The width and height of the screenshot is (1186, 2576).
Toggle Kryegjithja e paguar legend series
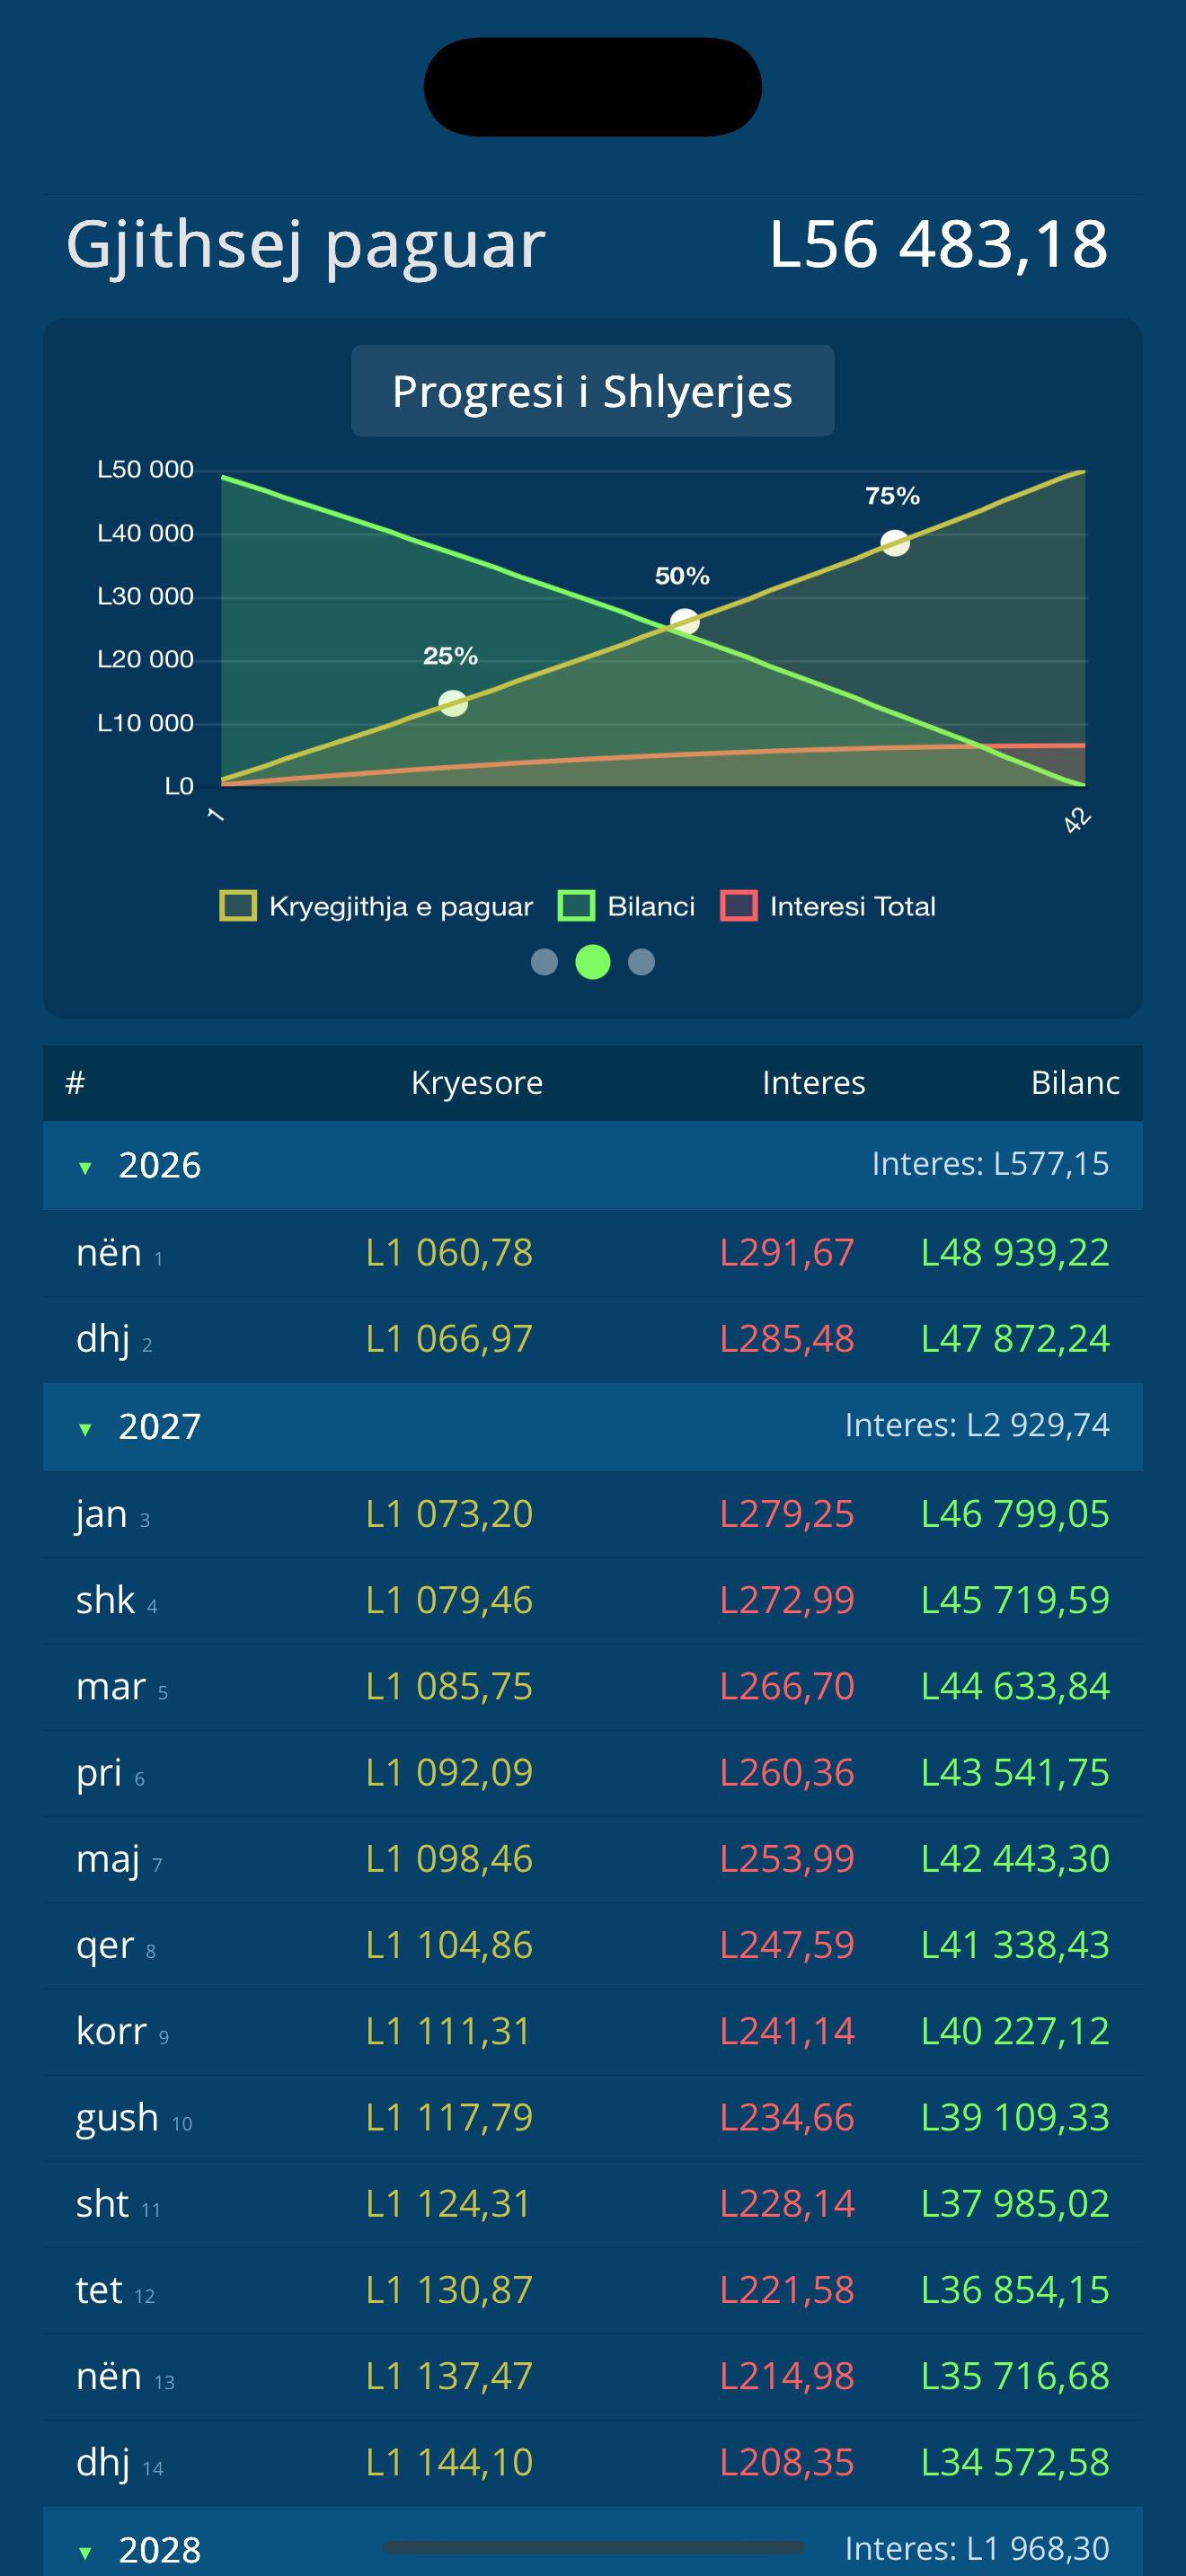coord(376,906)
